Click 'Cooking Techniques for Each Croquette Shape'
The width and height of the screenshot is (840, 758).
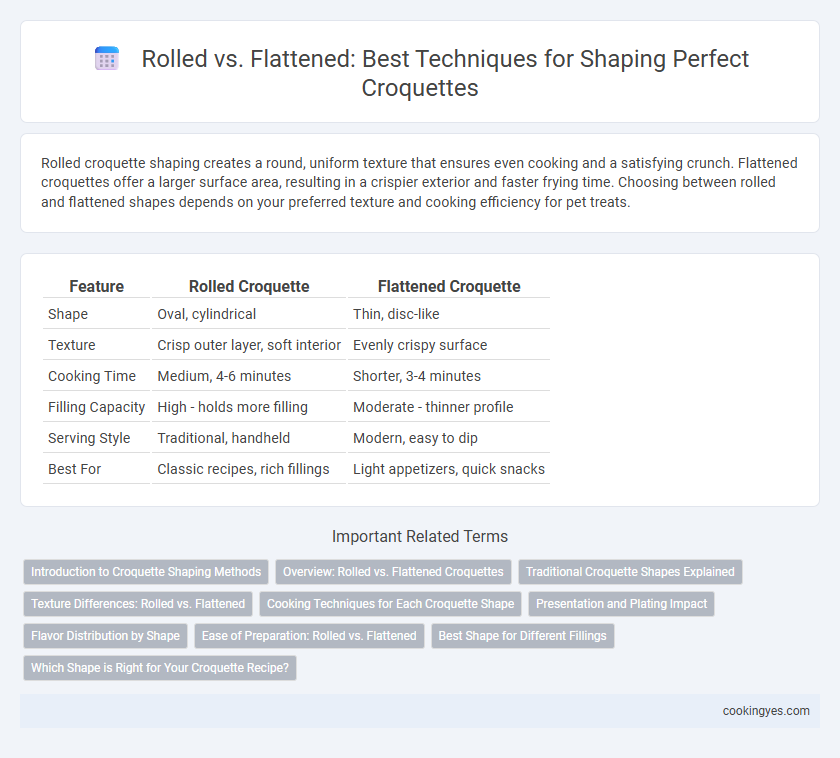point(391,604)
